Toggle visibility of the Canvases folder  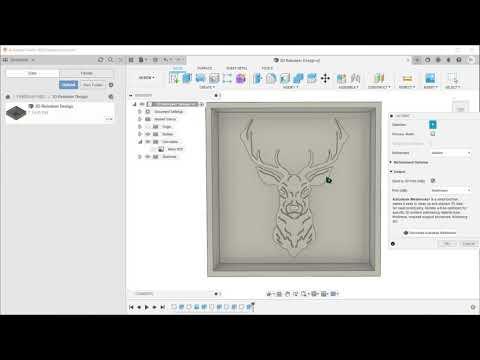[x=148, y=142]
